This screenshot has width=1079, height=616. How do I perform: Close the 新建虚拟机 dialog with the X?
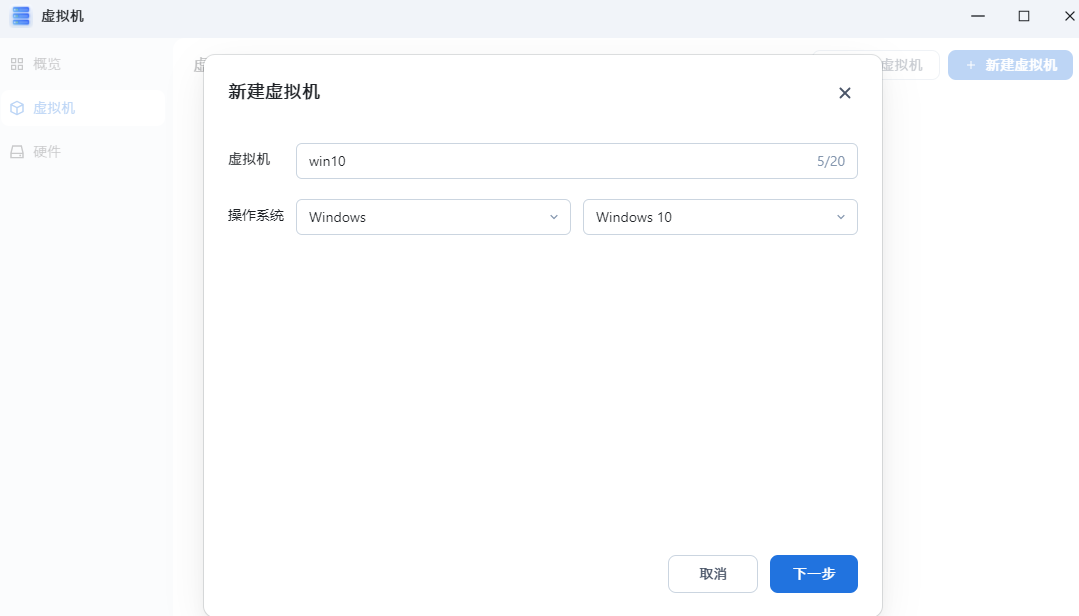844,93
